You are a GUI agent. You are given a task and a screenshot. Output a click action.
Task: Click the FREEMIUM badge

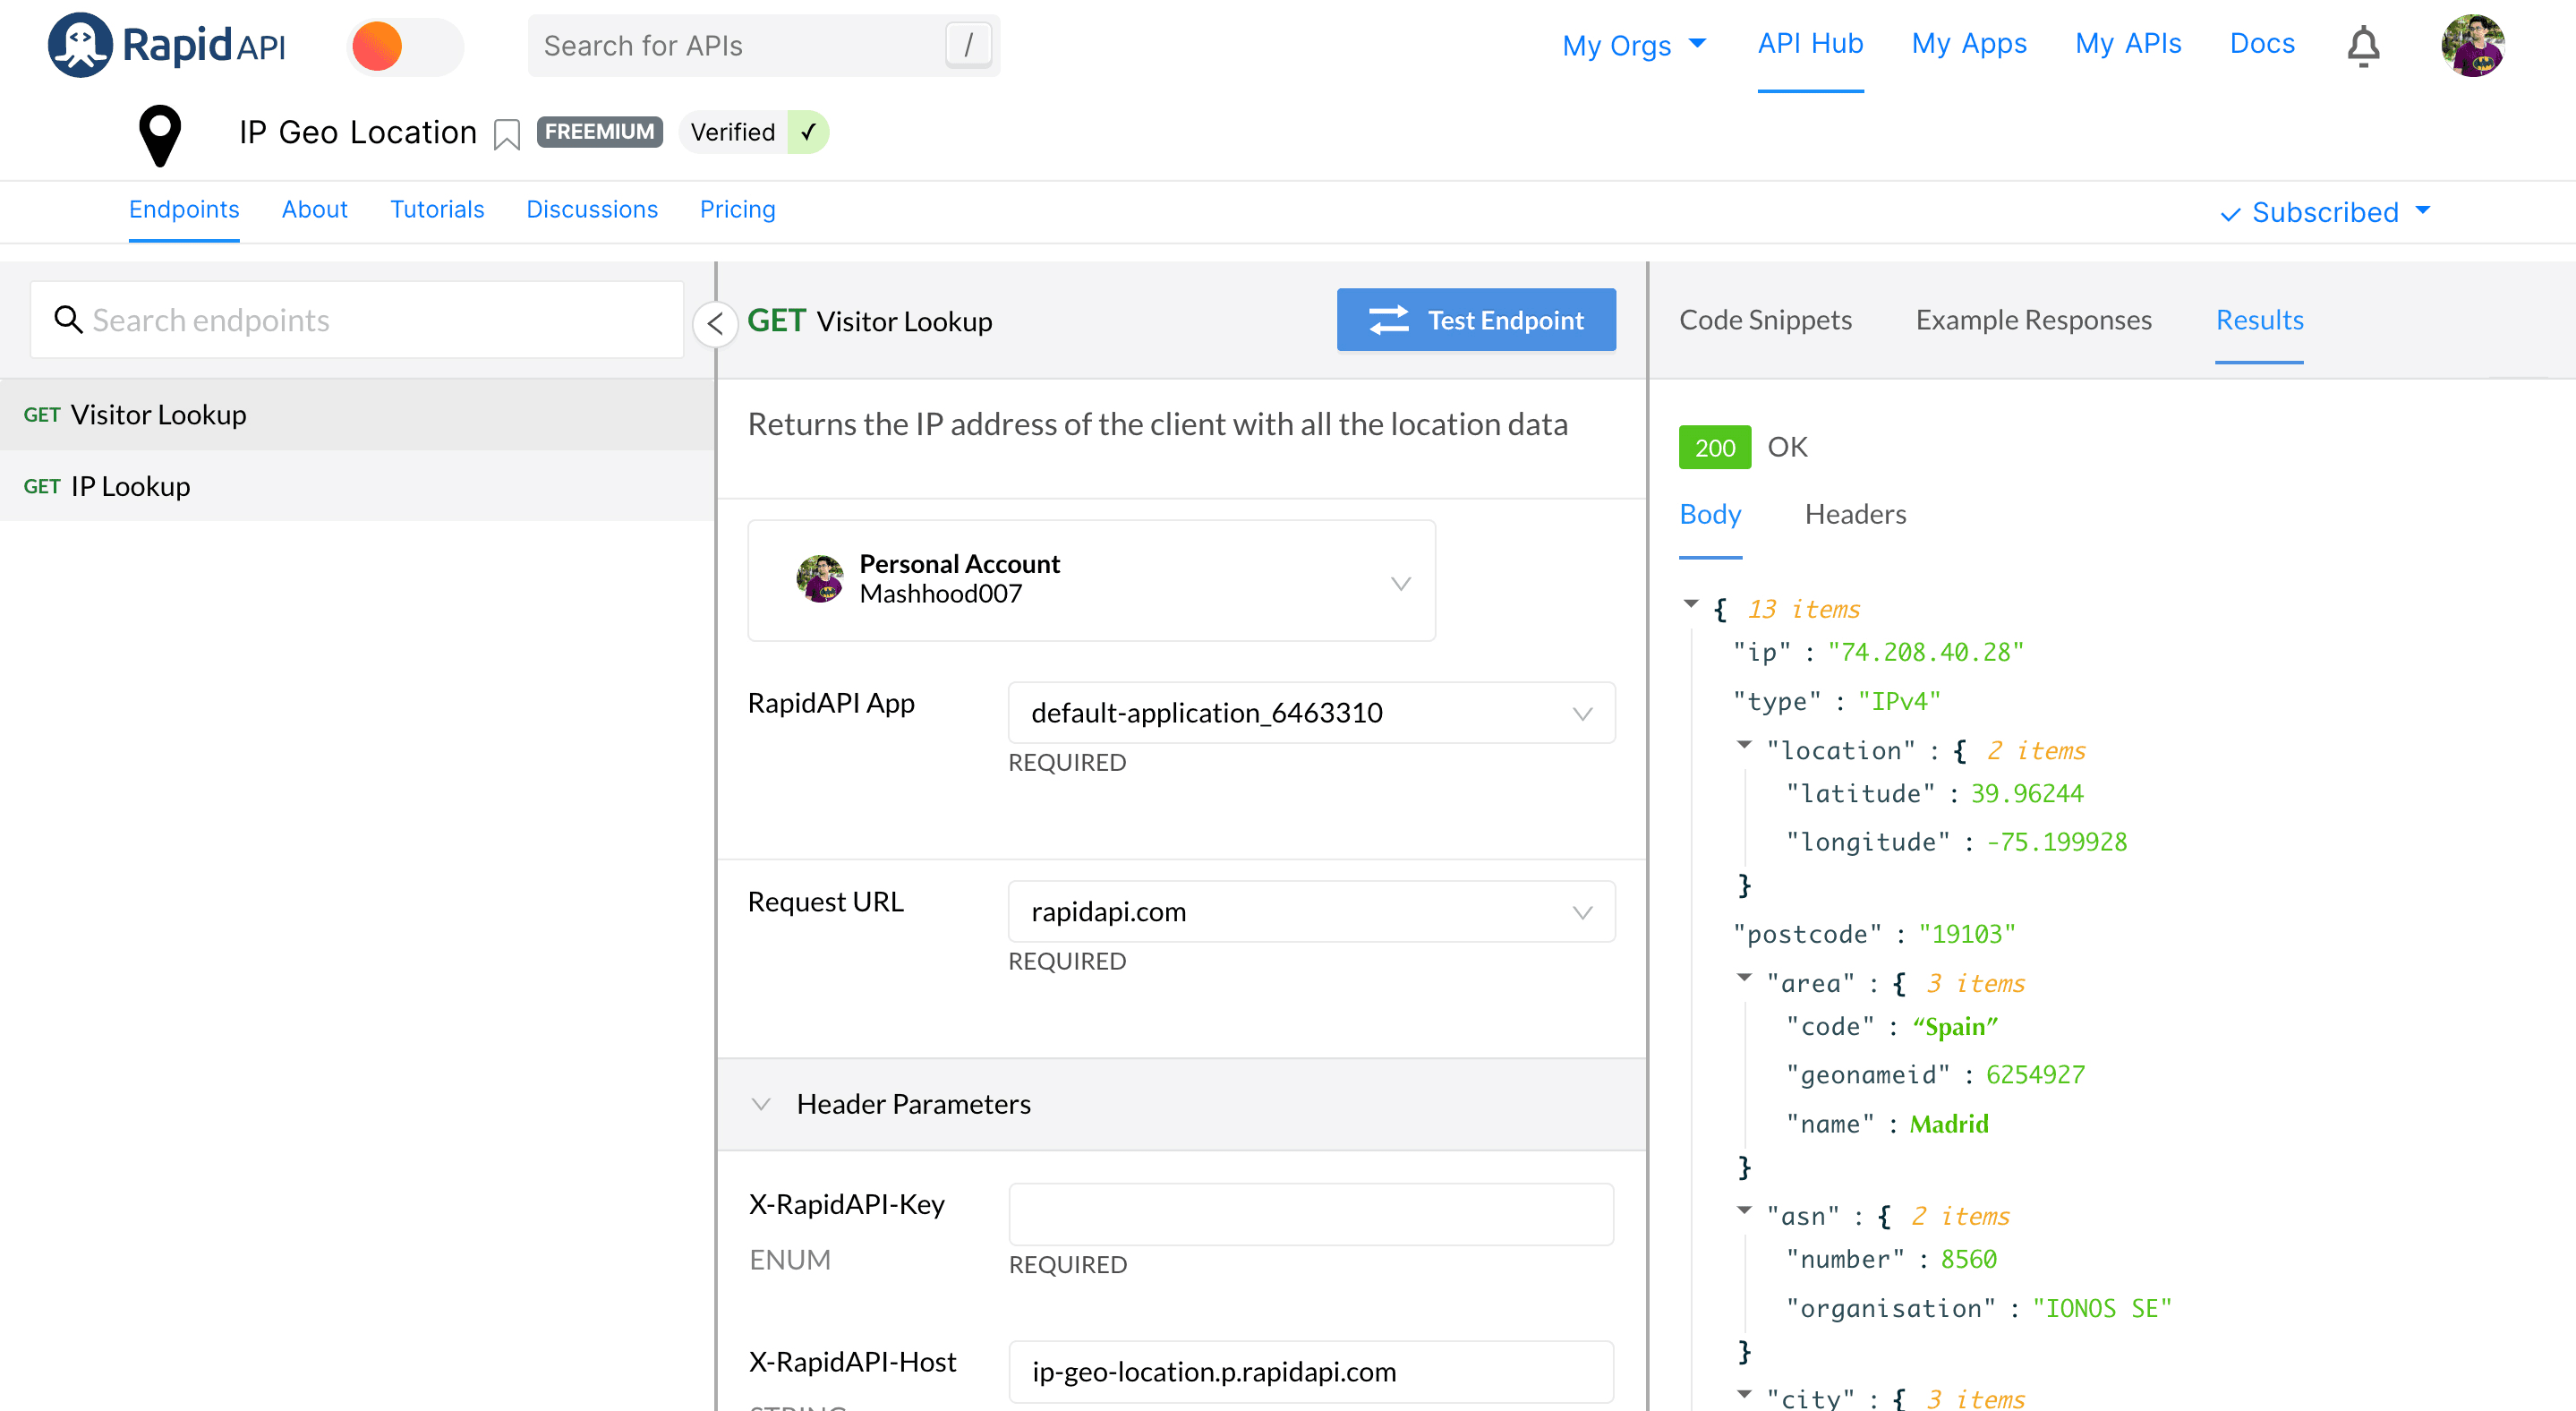(599, 132)
